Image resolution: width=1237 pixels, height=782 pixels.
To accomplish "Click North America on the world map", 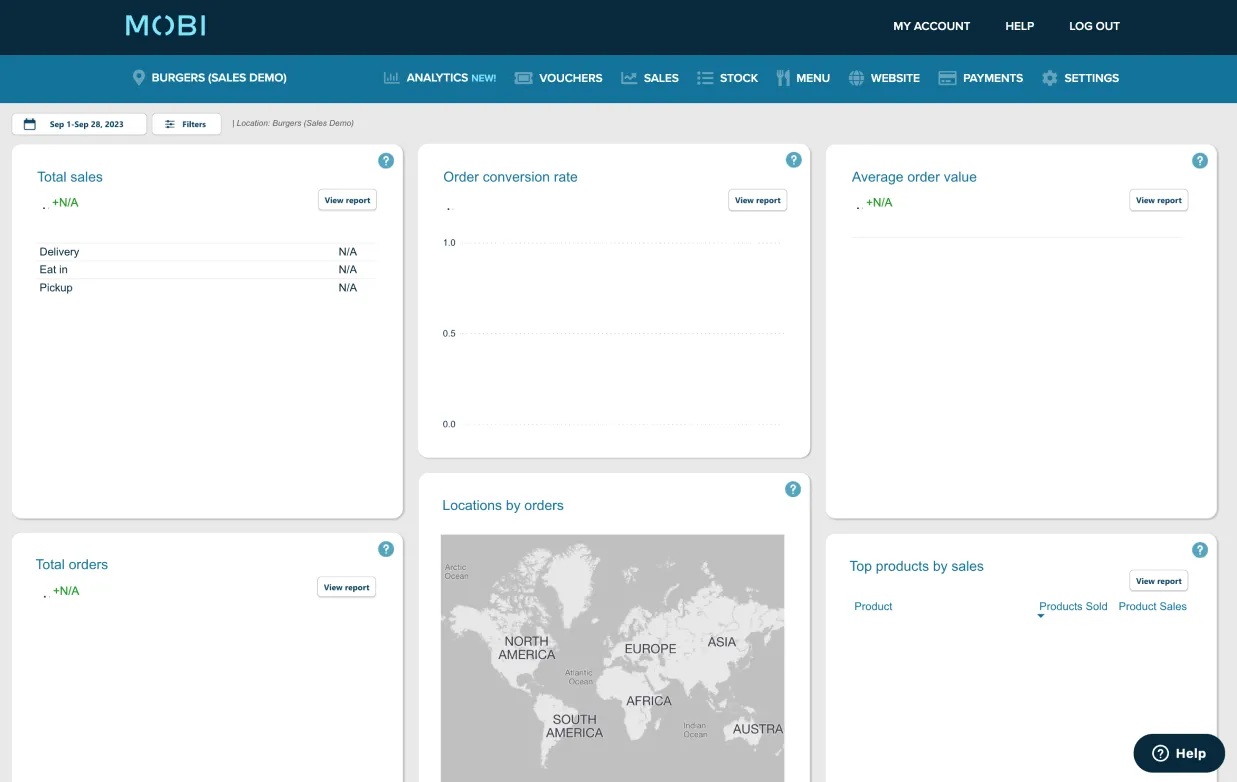I will 526,648.
